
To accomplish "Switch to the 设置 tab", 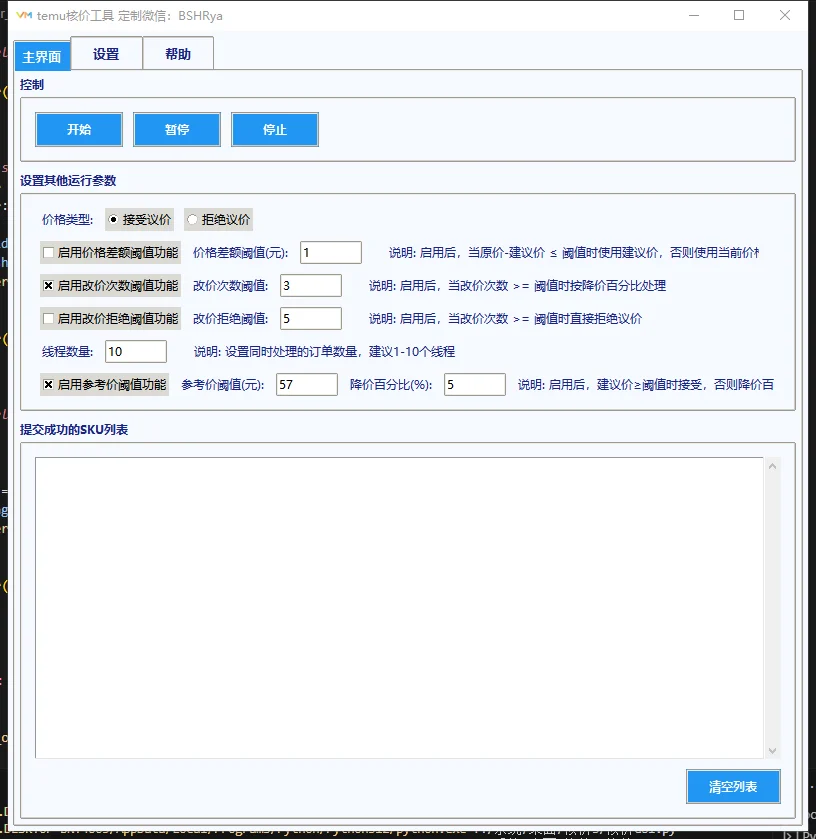I will point(107,54).
